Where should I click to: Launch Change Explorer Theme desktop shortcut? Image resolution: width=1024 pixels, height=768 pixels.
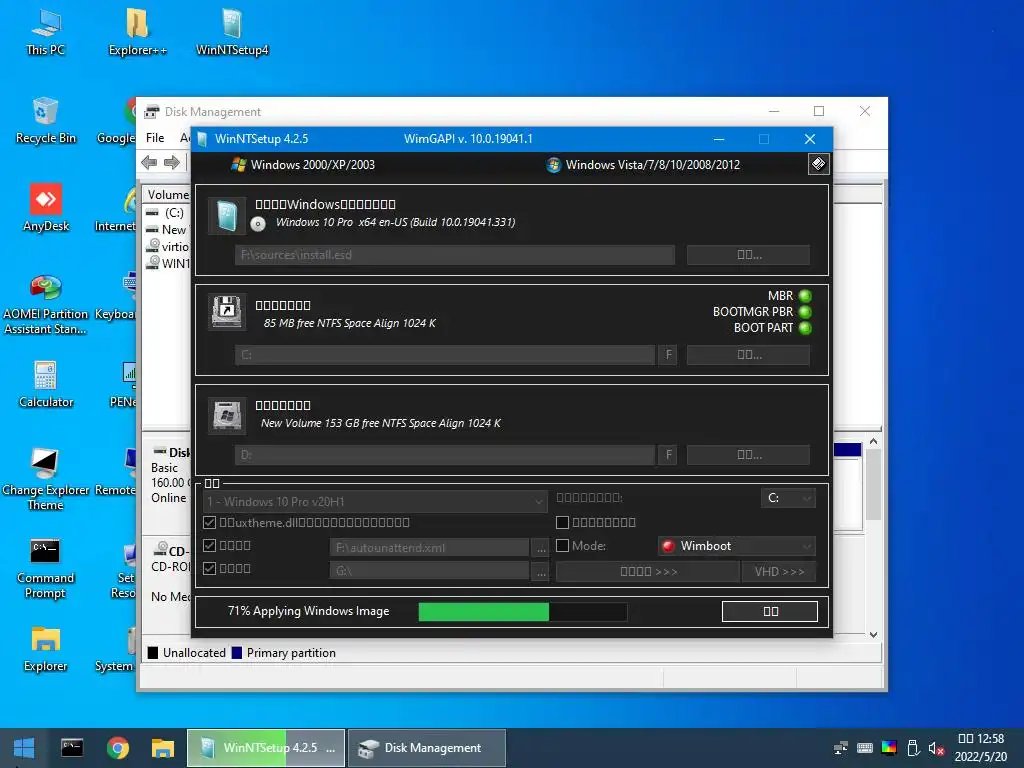click(x=45, y=480)
